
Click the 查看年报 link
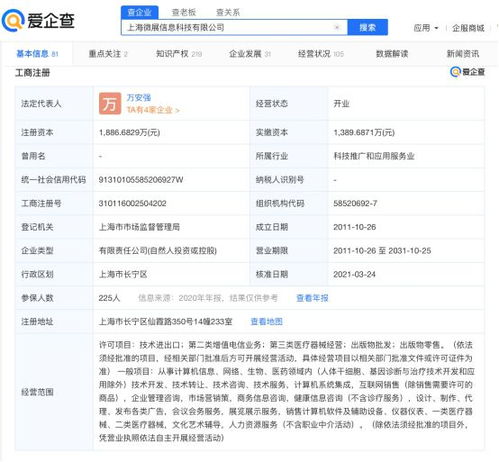point(312,298)
